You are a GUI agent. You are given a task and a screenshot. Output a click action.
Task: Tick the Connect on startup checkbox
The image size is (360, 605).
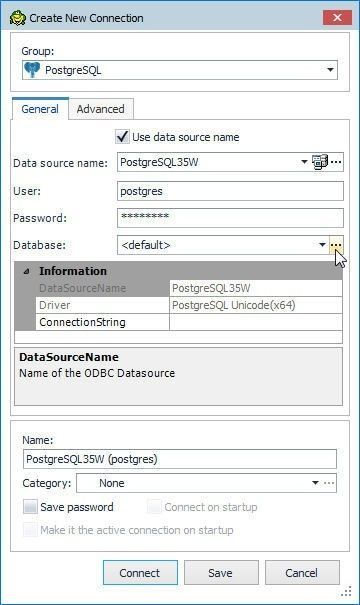click(x=154, y=507)
